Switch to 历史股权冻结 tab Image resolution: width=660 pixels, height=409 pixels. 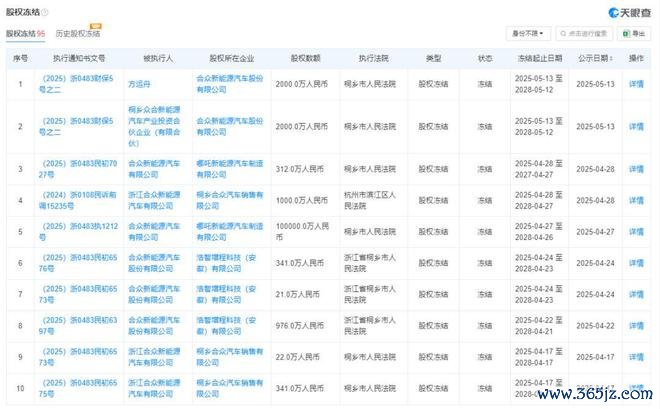point(78,33)
